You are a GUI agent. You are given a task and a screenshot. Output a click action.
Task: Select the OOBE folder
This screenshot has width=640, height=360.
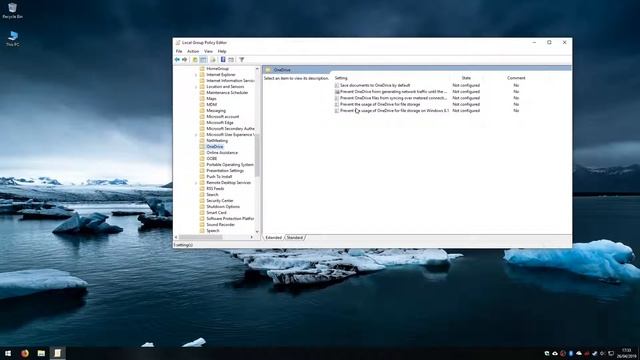[x=208, y=159]
